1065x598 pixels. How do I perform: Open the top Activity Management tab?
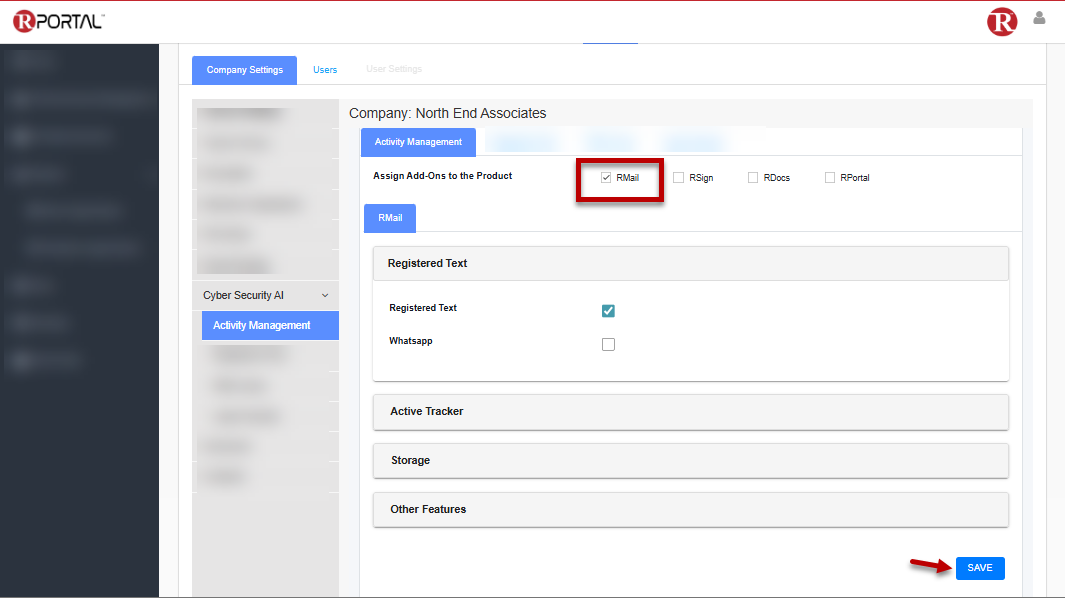click(x=418, y=142)
